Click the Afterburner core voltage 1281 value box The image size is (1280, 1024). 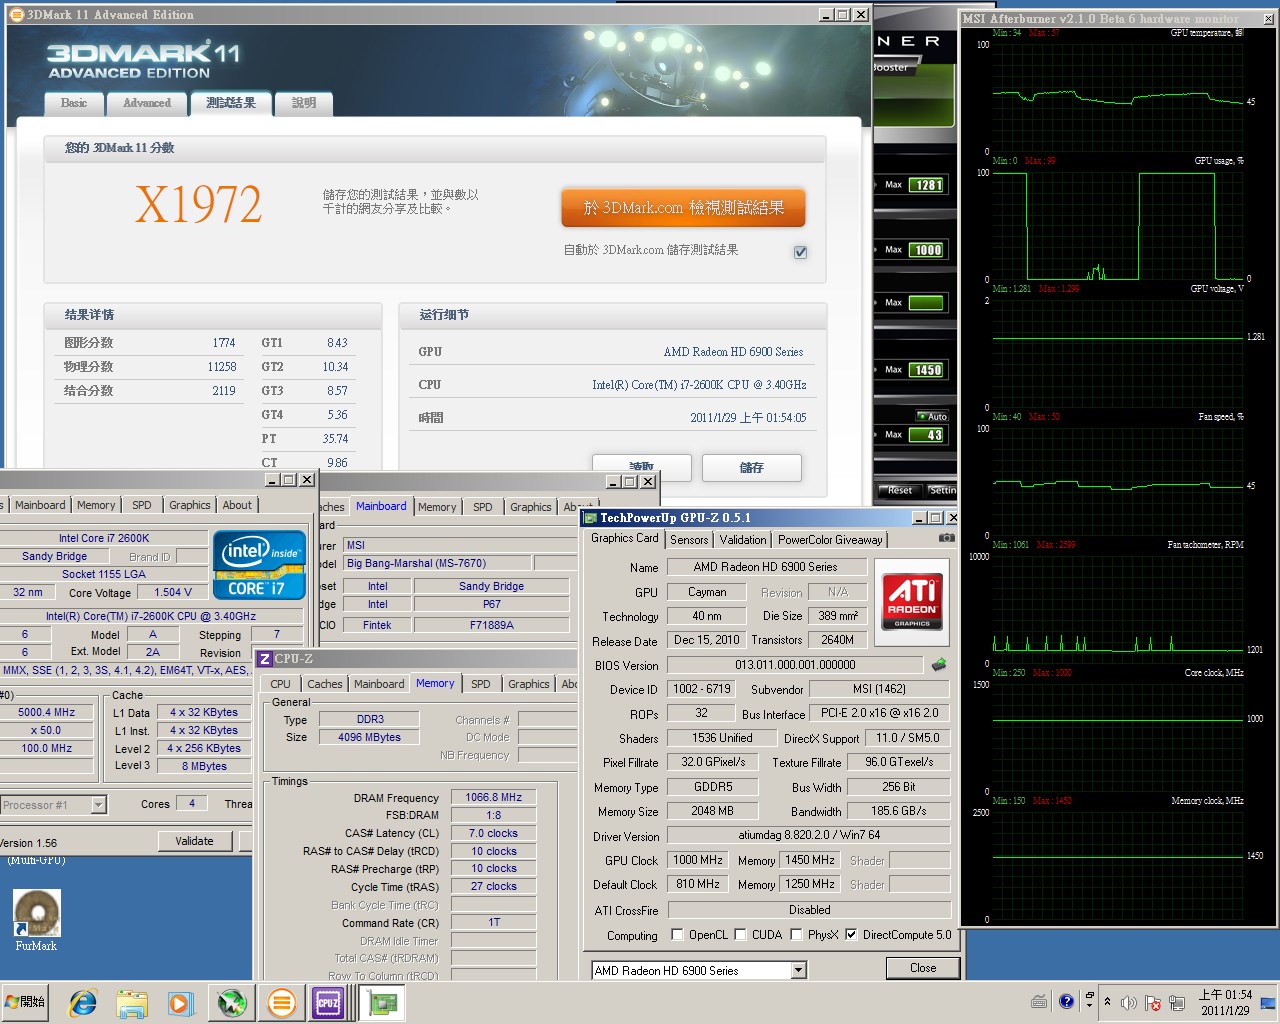[x=928, y=185]
